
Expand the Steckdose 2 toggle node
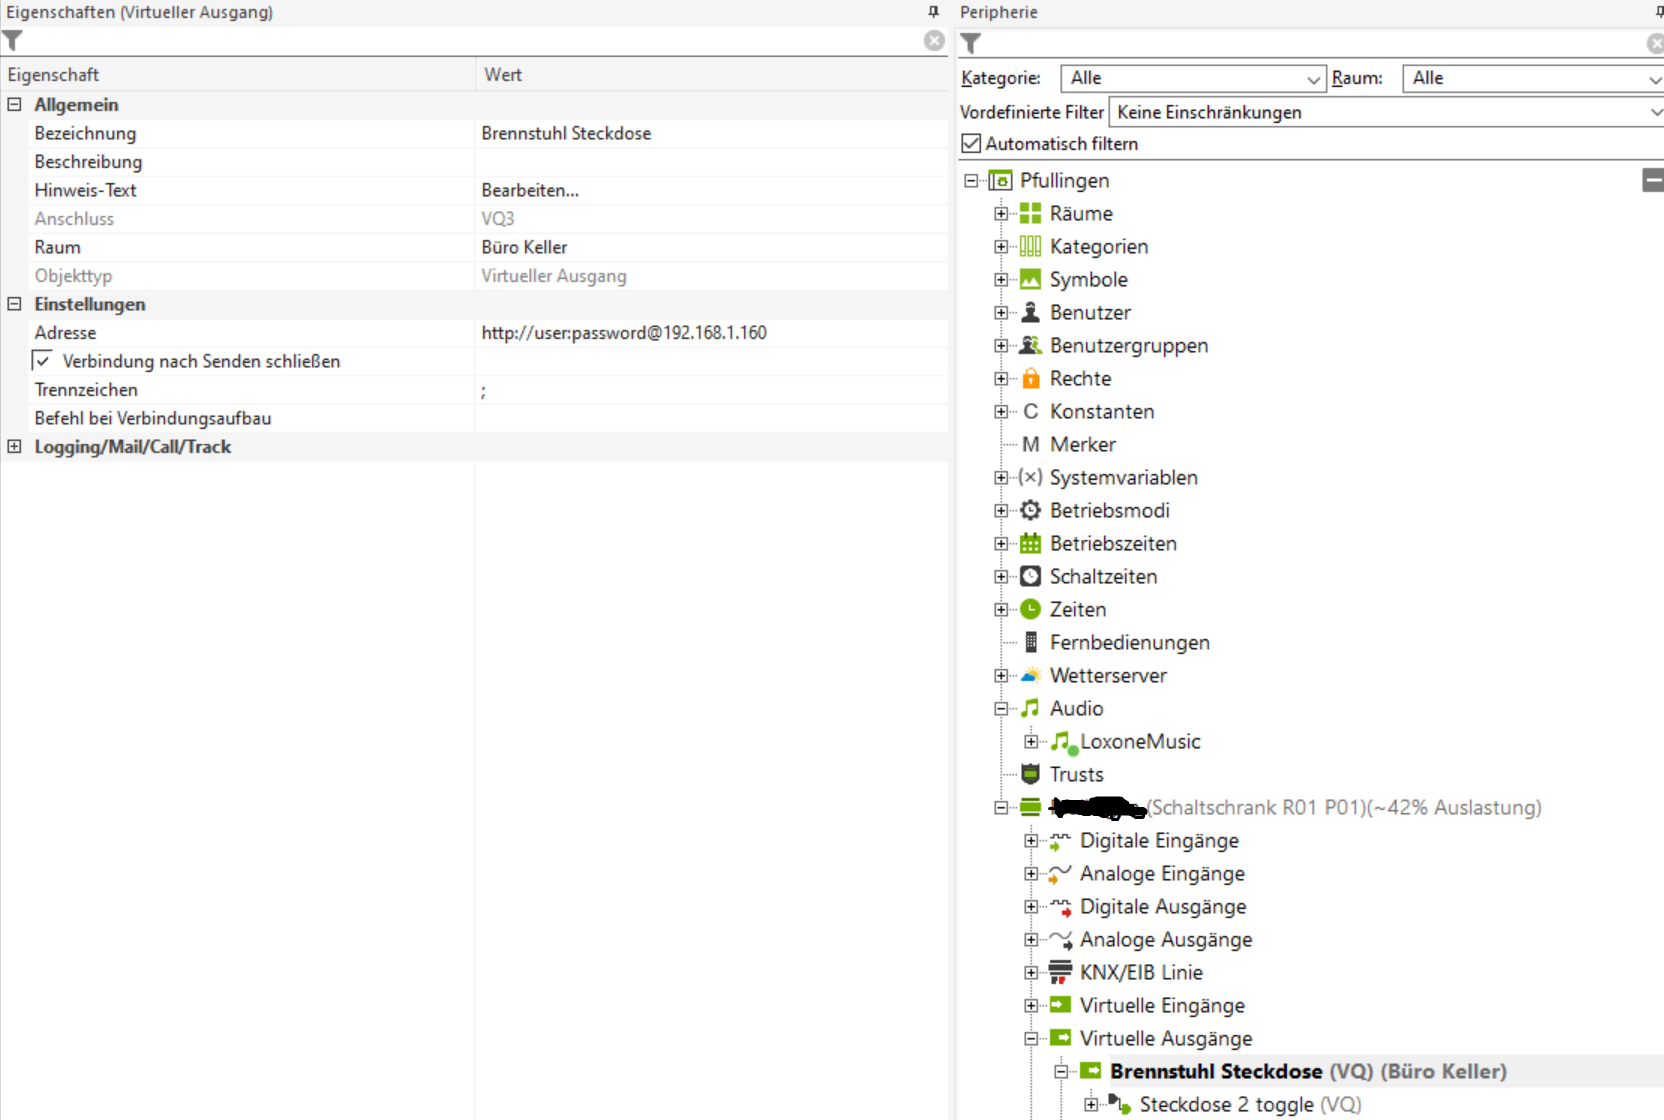click(1091, 1105)
